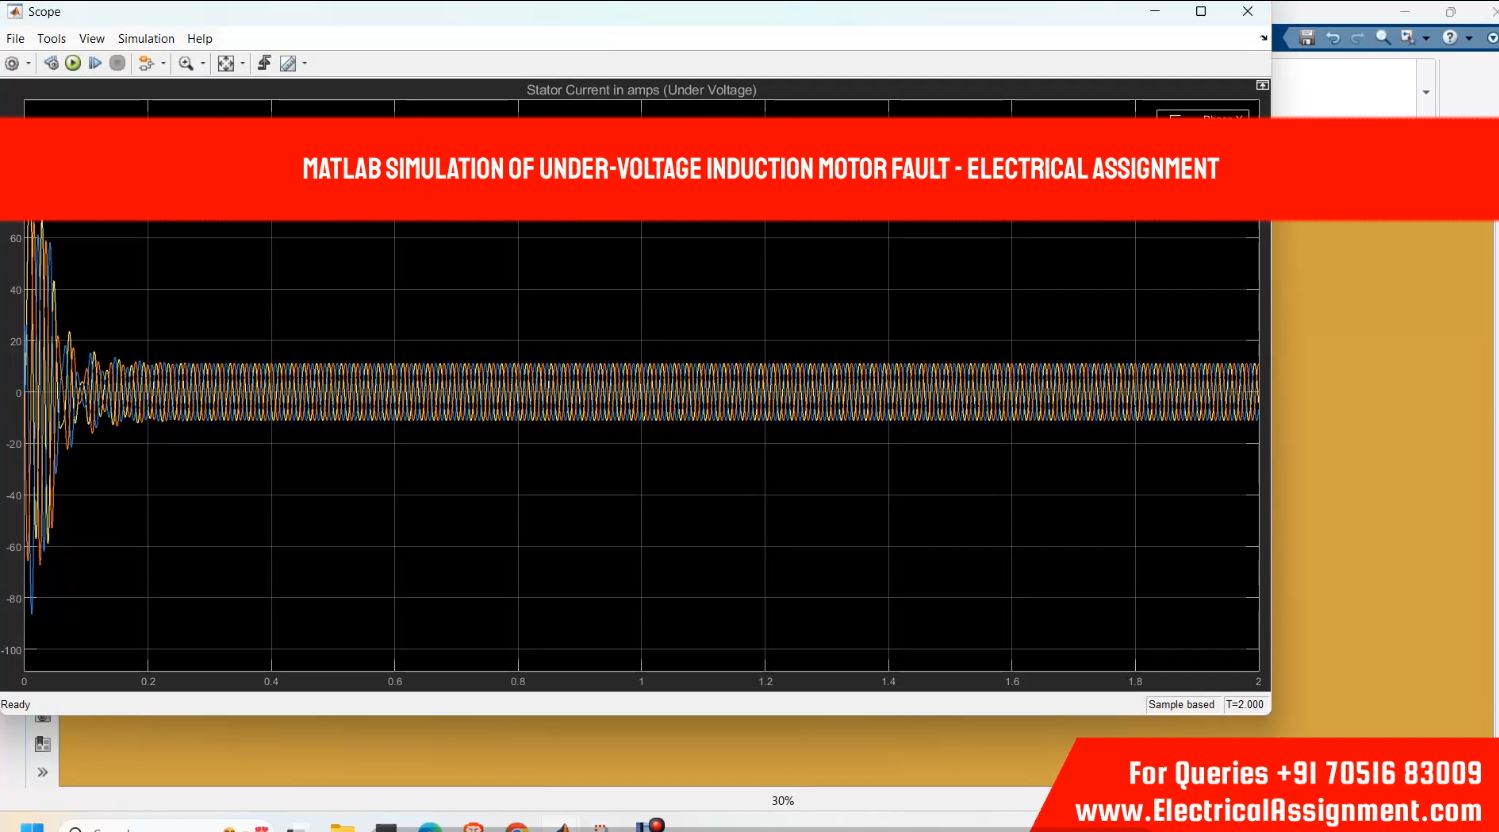
Task: Click the Scale Axes Limits icon
Action: [226, 63]
